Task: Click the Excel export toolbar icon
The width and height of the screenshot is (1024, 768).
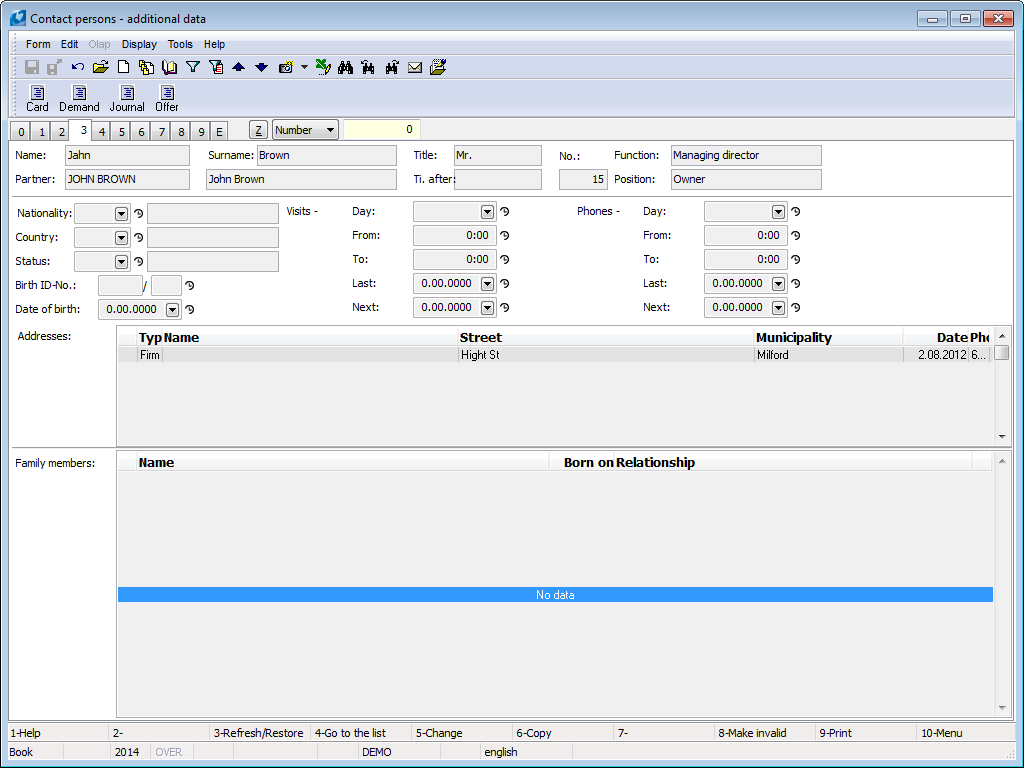Action: click(x=323, y=67)
